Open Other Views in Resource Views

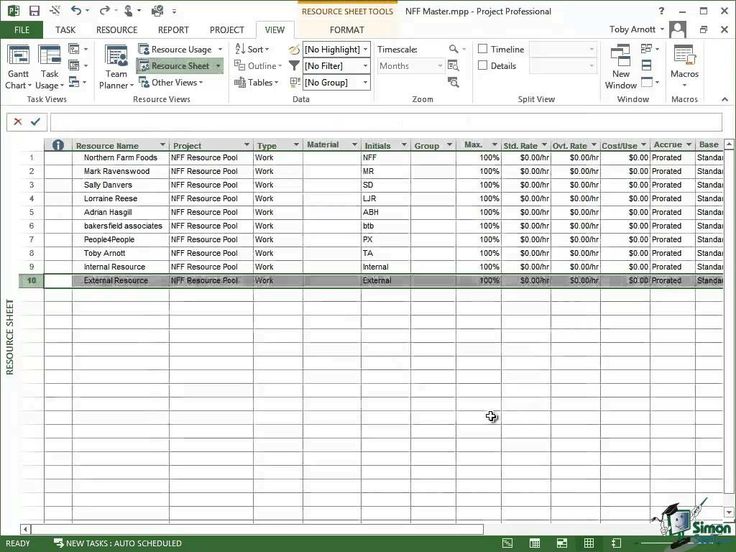pos(171,83)
